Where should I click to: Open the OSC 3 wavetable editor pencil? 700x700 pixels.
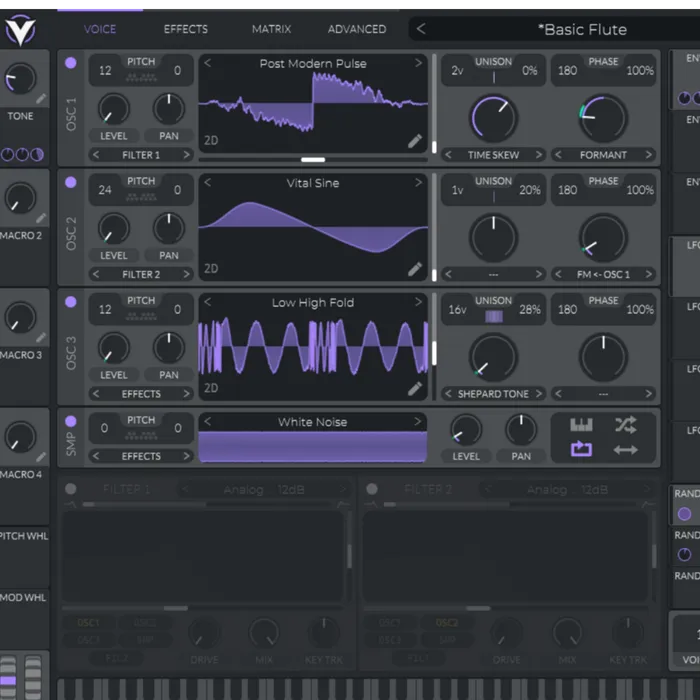[415, 388]
